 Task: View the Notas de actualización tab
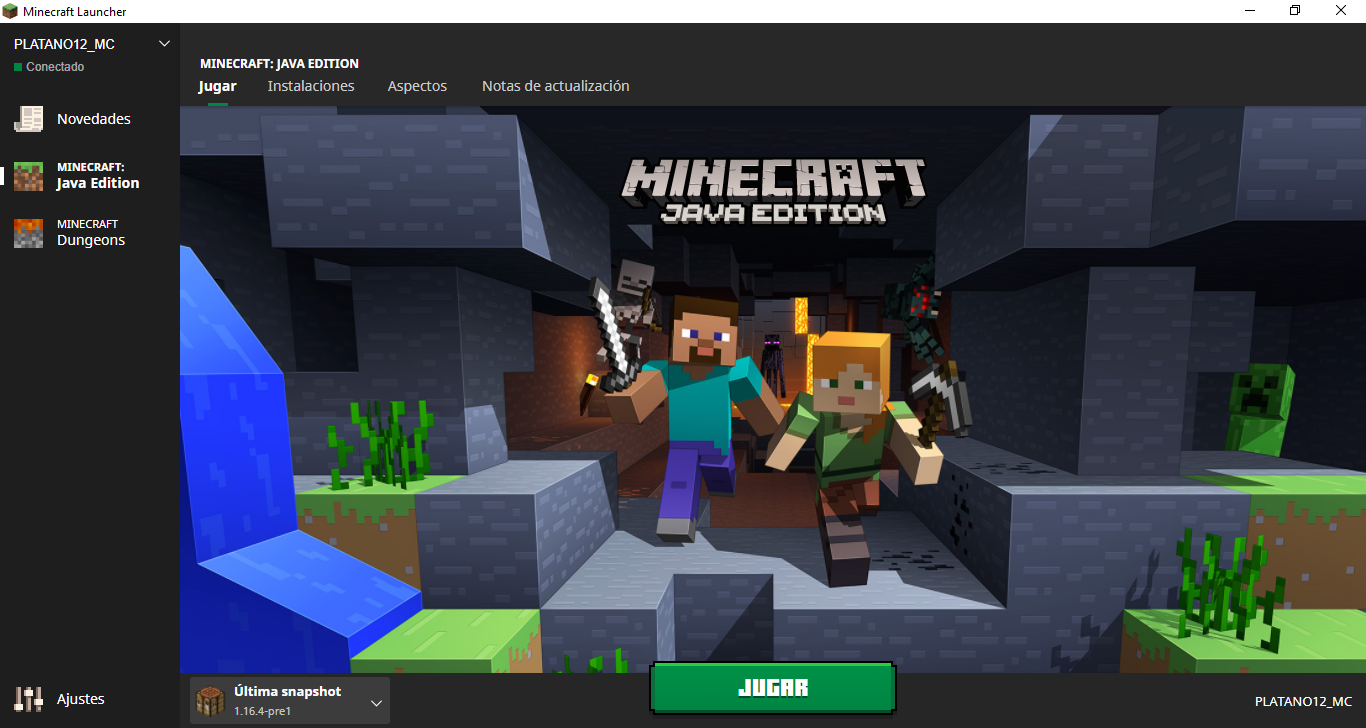[555, 86]
